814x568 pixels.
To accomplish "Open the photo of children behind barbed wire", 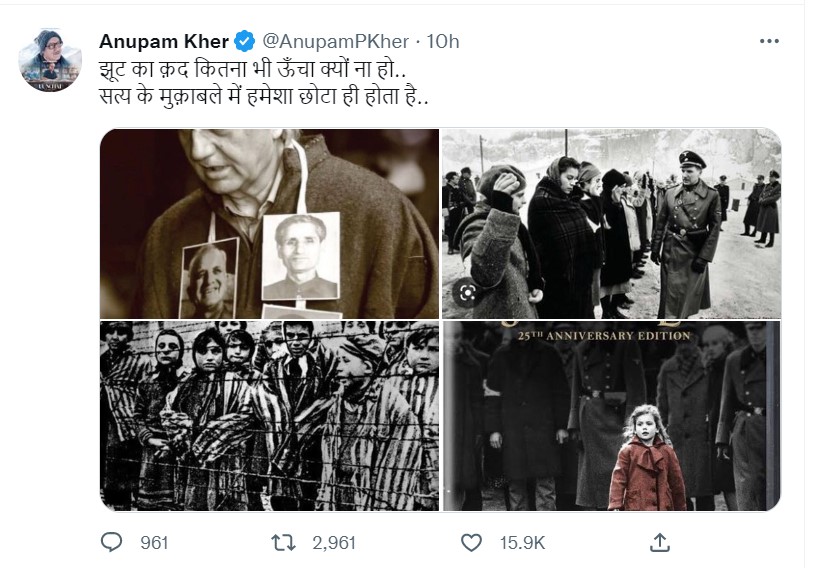I will tap(269, 415).
